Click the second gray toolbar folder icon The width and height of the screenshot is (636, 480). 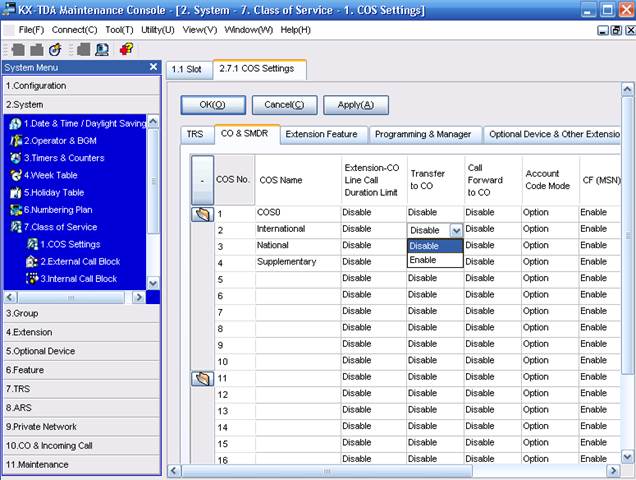click(37, 50)
